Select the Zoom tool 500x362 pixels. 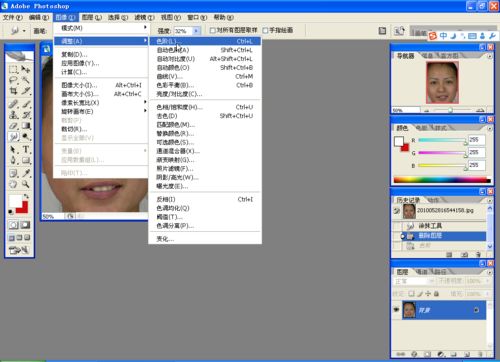26,184
